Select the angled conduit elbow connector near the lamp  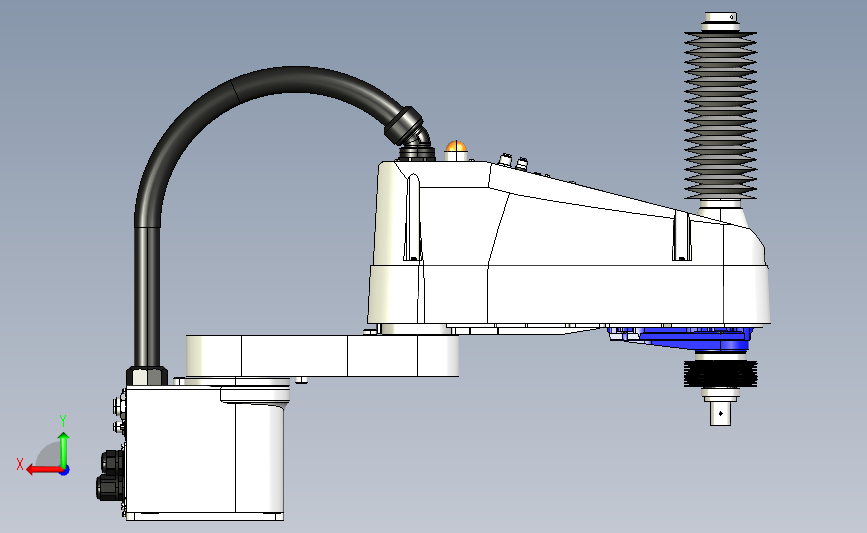[410, 131]
